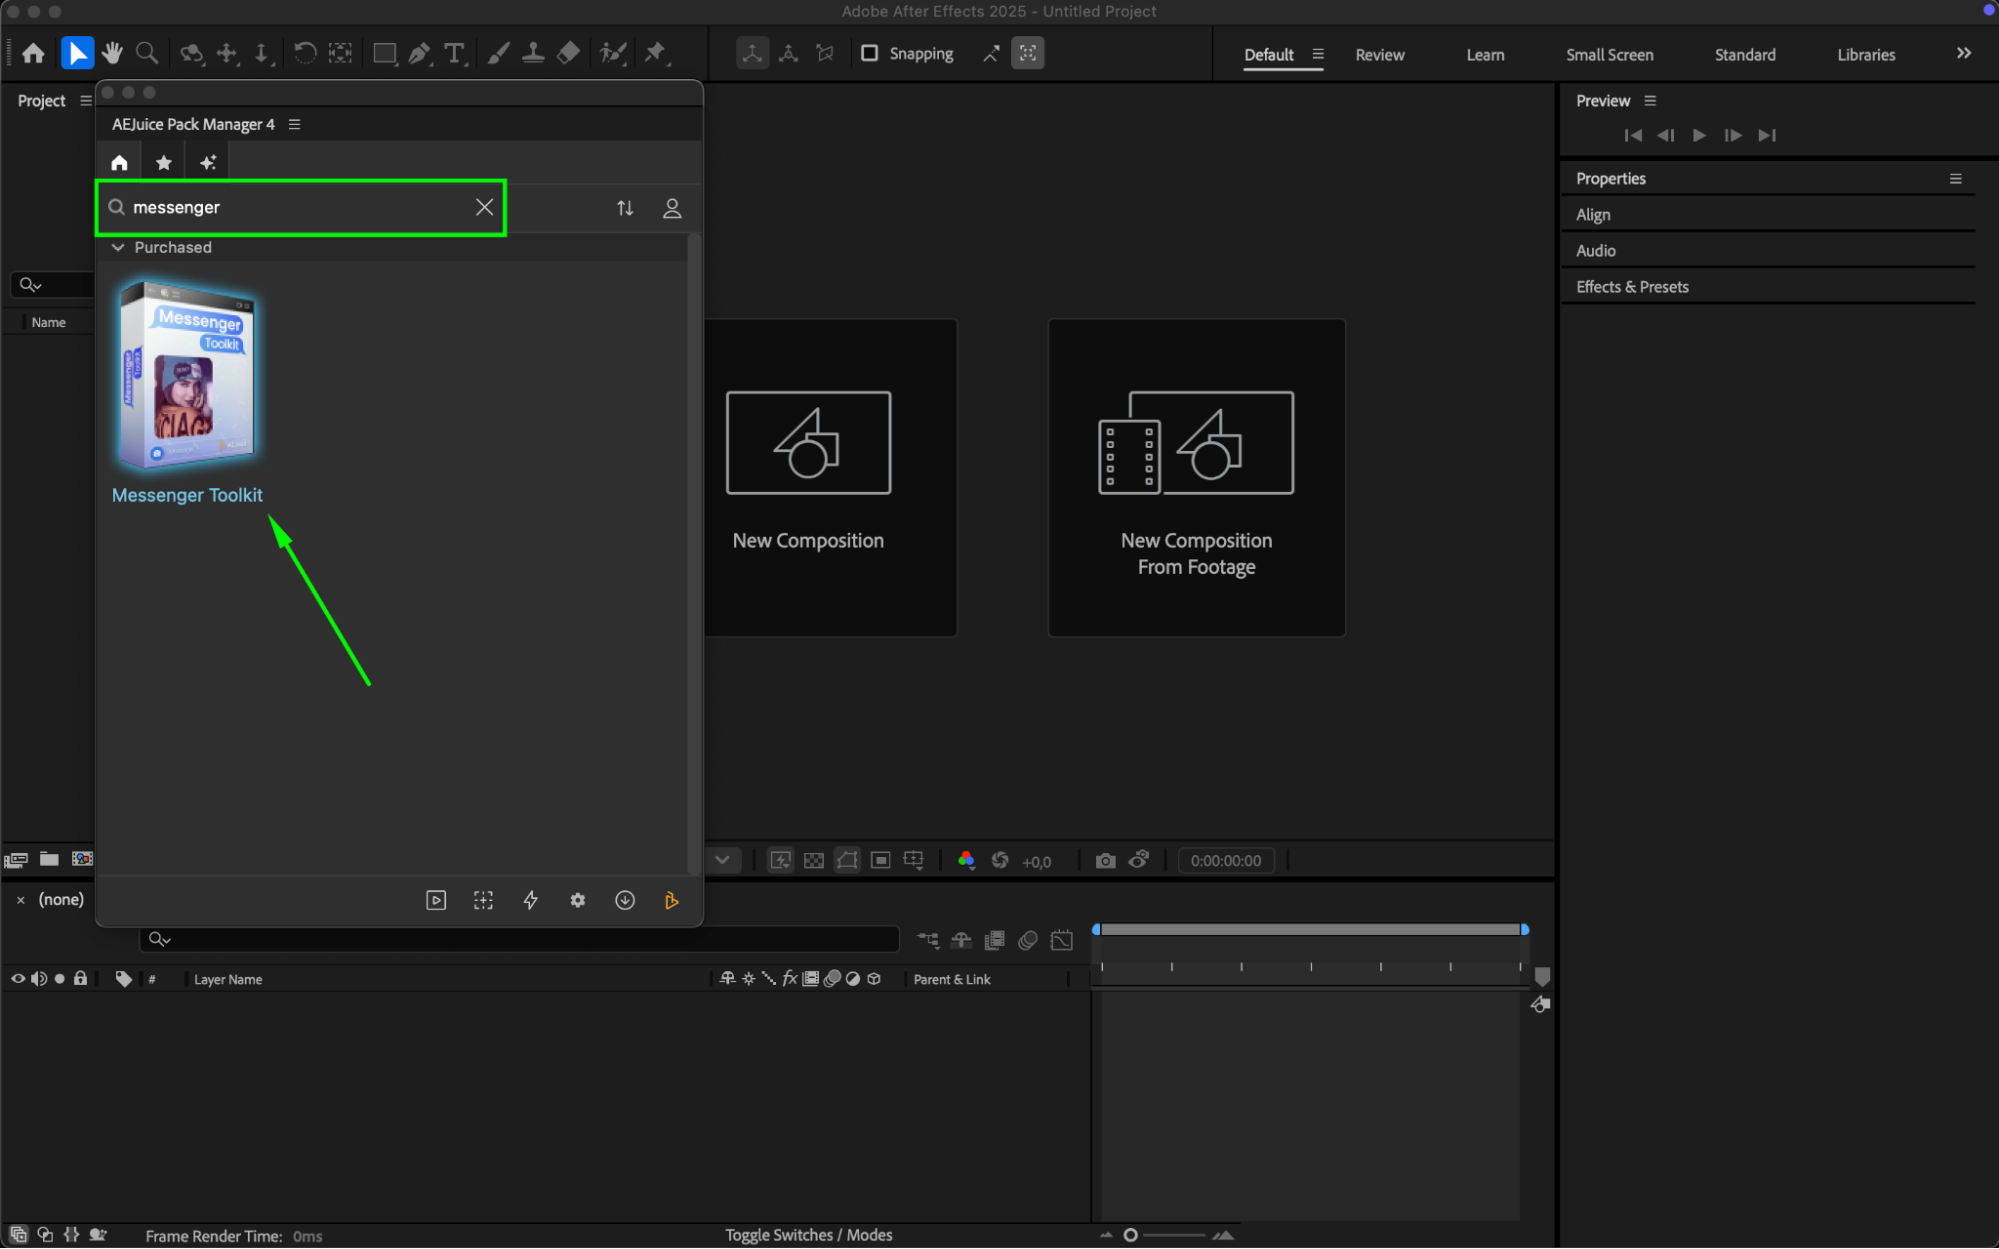The width and height of the screenshot is (1999, 1249).
Task: Adjust the timeline zoom slider
Action: pyautogui.click(x=1131, y=1235)
